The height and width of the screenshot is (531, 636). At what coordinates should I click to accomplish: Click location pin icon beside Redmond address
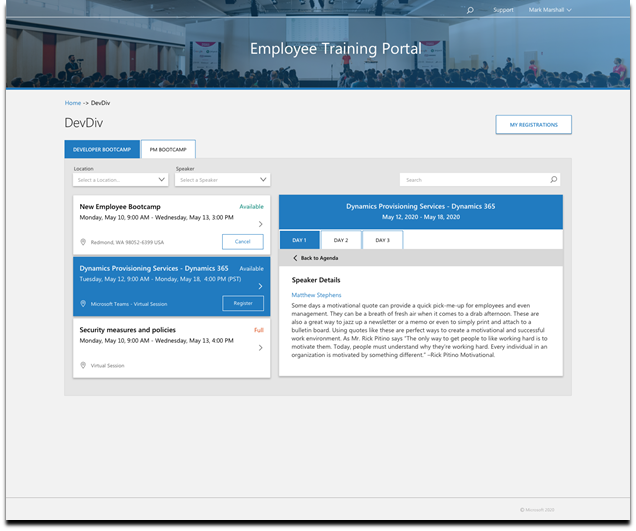(x=83, y=242)
